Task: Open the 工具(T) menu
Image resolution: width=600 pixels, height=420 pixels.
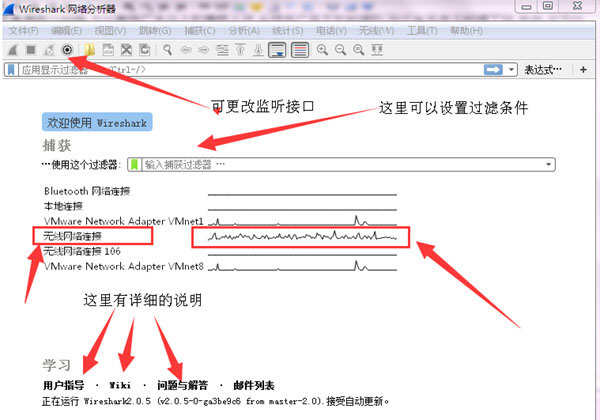Action: click(x=422, y=31)
